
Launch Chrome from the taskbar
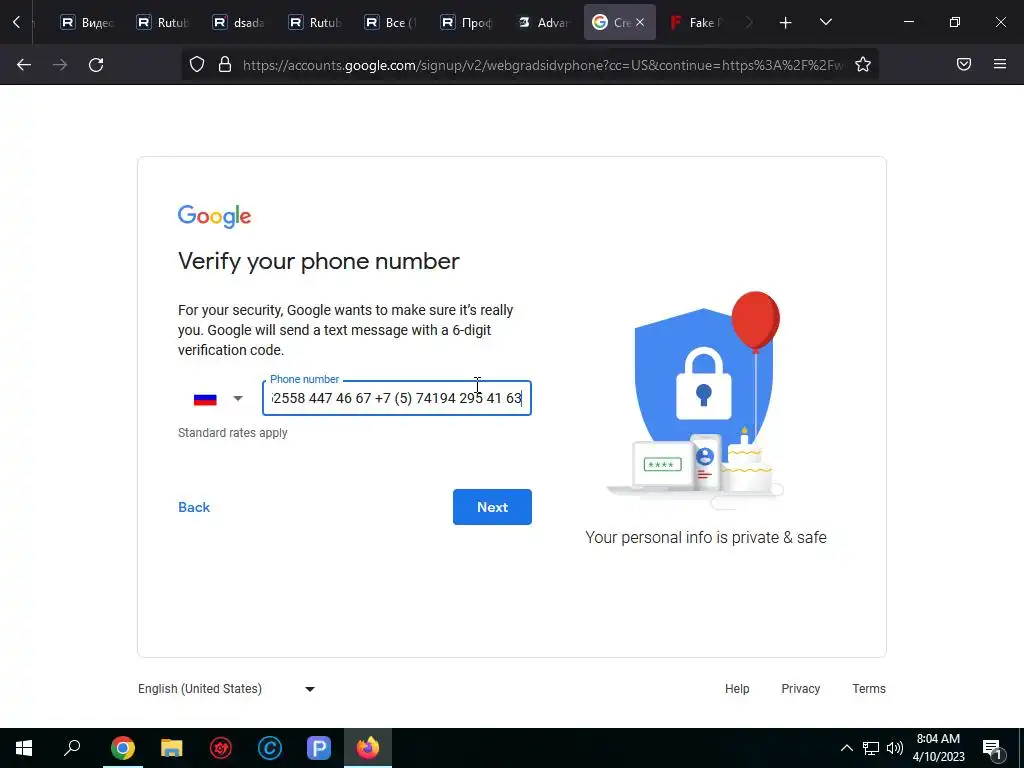pos(123,748)
